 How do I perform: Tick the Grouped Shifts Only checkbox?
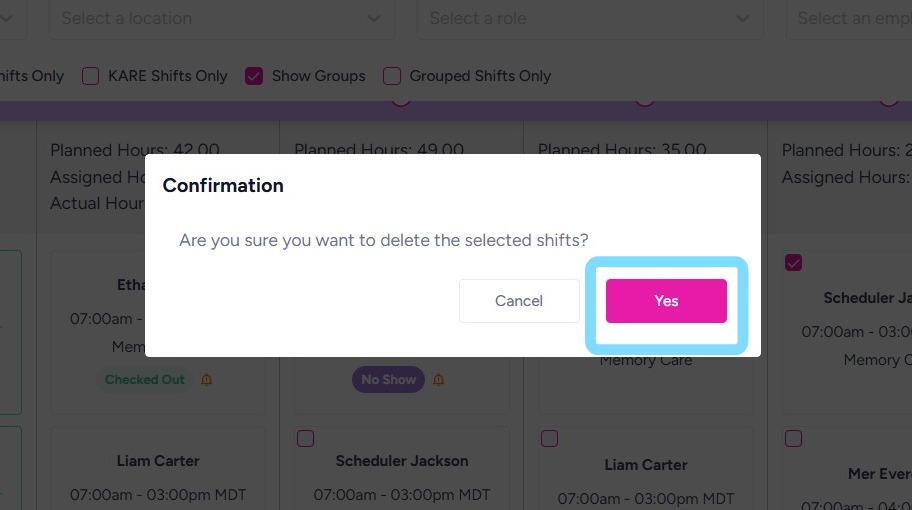(392, 76)
